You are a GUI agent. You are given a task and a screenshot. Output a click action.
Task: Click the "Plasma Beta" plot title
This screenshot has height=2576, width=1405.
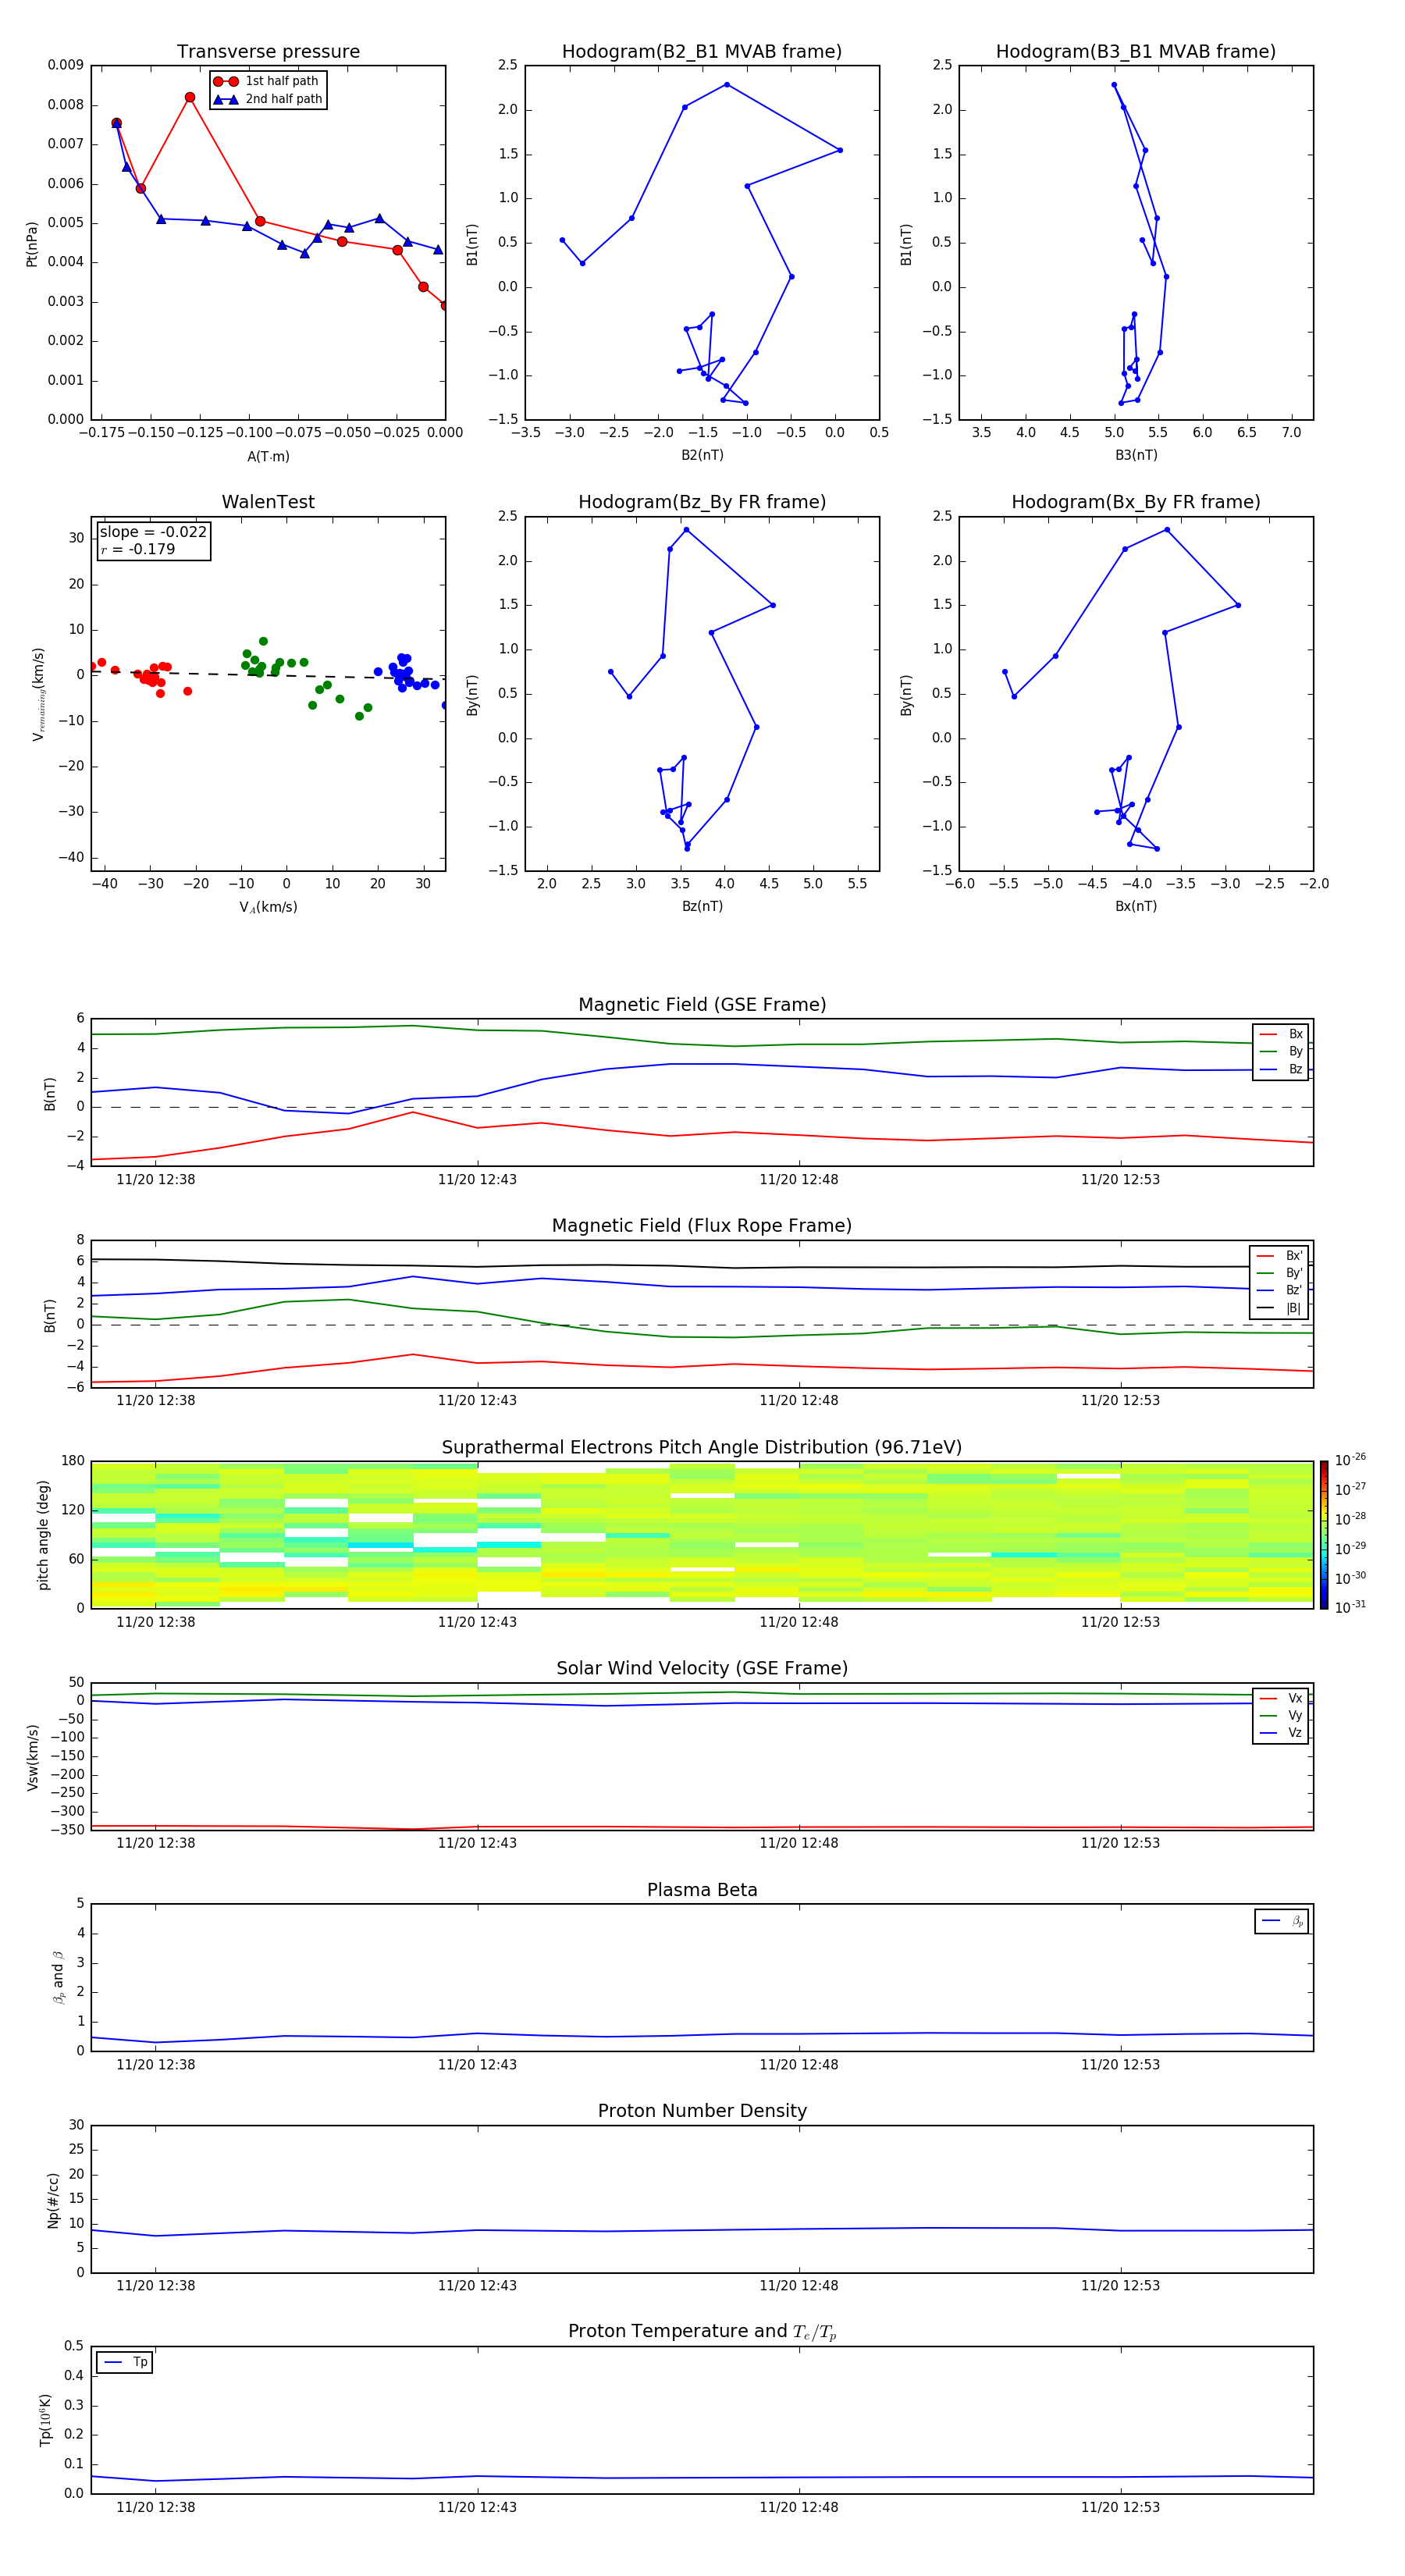coord(702,1890)
